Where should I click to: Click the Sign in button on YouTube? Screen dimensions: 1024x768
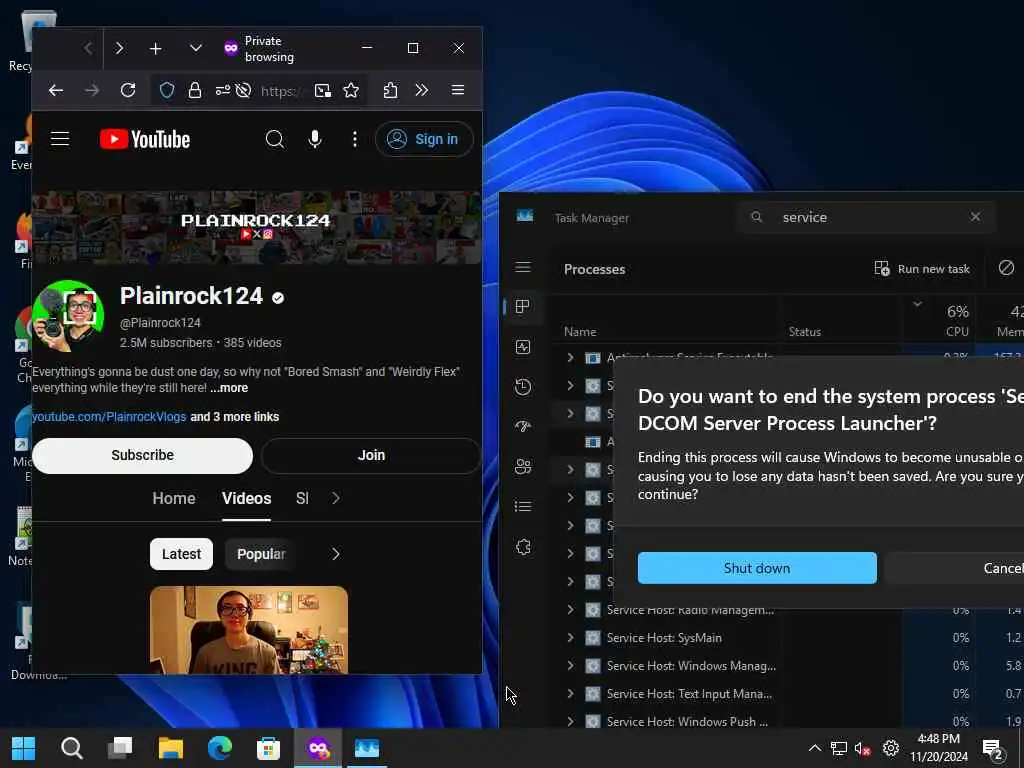pyautogui.click(x=424, y=139)
